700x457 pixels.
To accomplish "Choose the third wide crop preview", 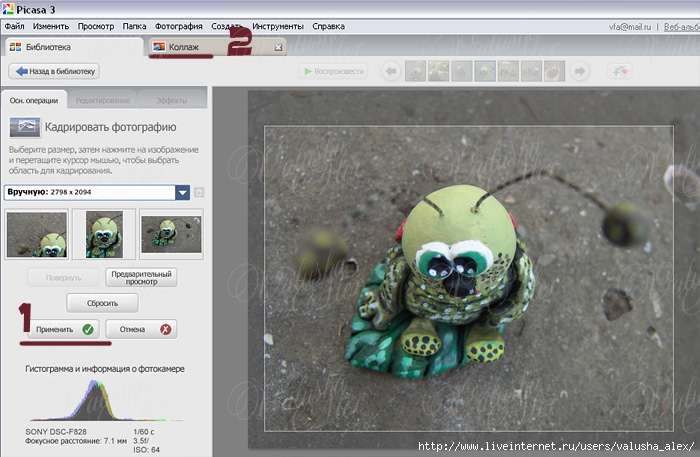I will pos(171,234).
